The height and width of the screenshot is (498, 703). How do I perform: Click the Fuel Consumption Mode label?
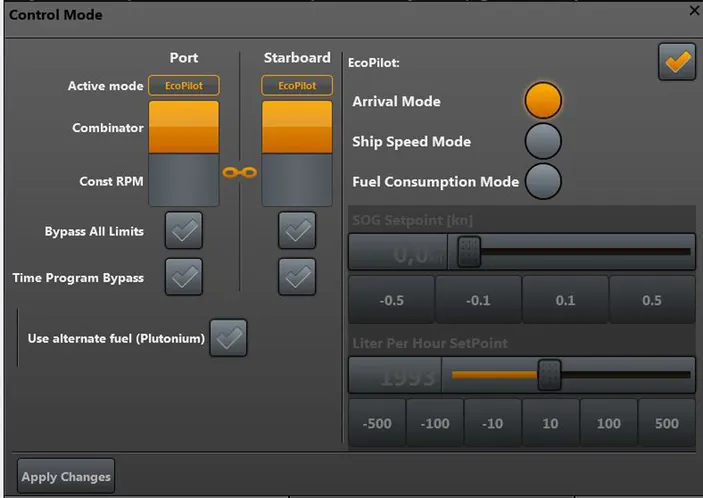pyautogui.click(x=435, y=182)
